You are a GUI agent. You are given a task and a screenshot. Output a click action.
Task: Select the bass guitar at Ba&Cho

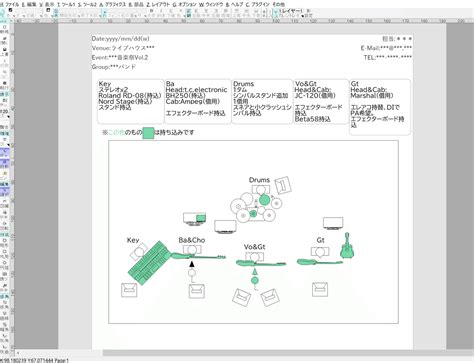[198, 256]
